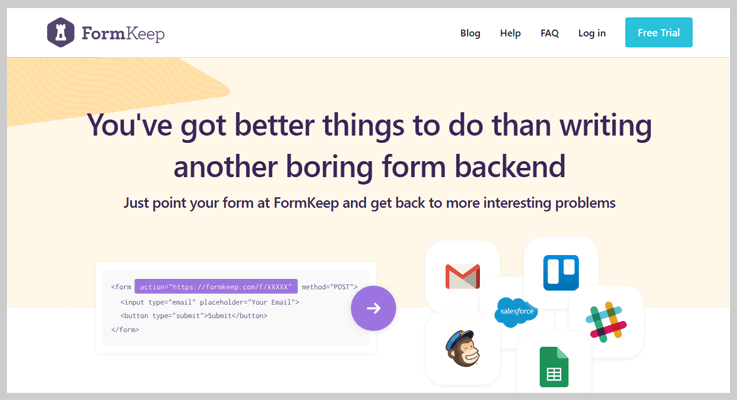Click the Google Sheets icon
The image size is (737, 400).
click(x=554, y=367)
